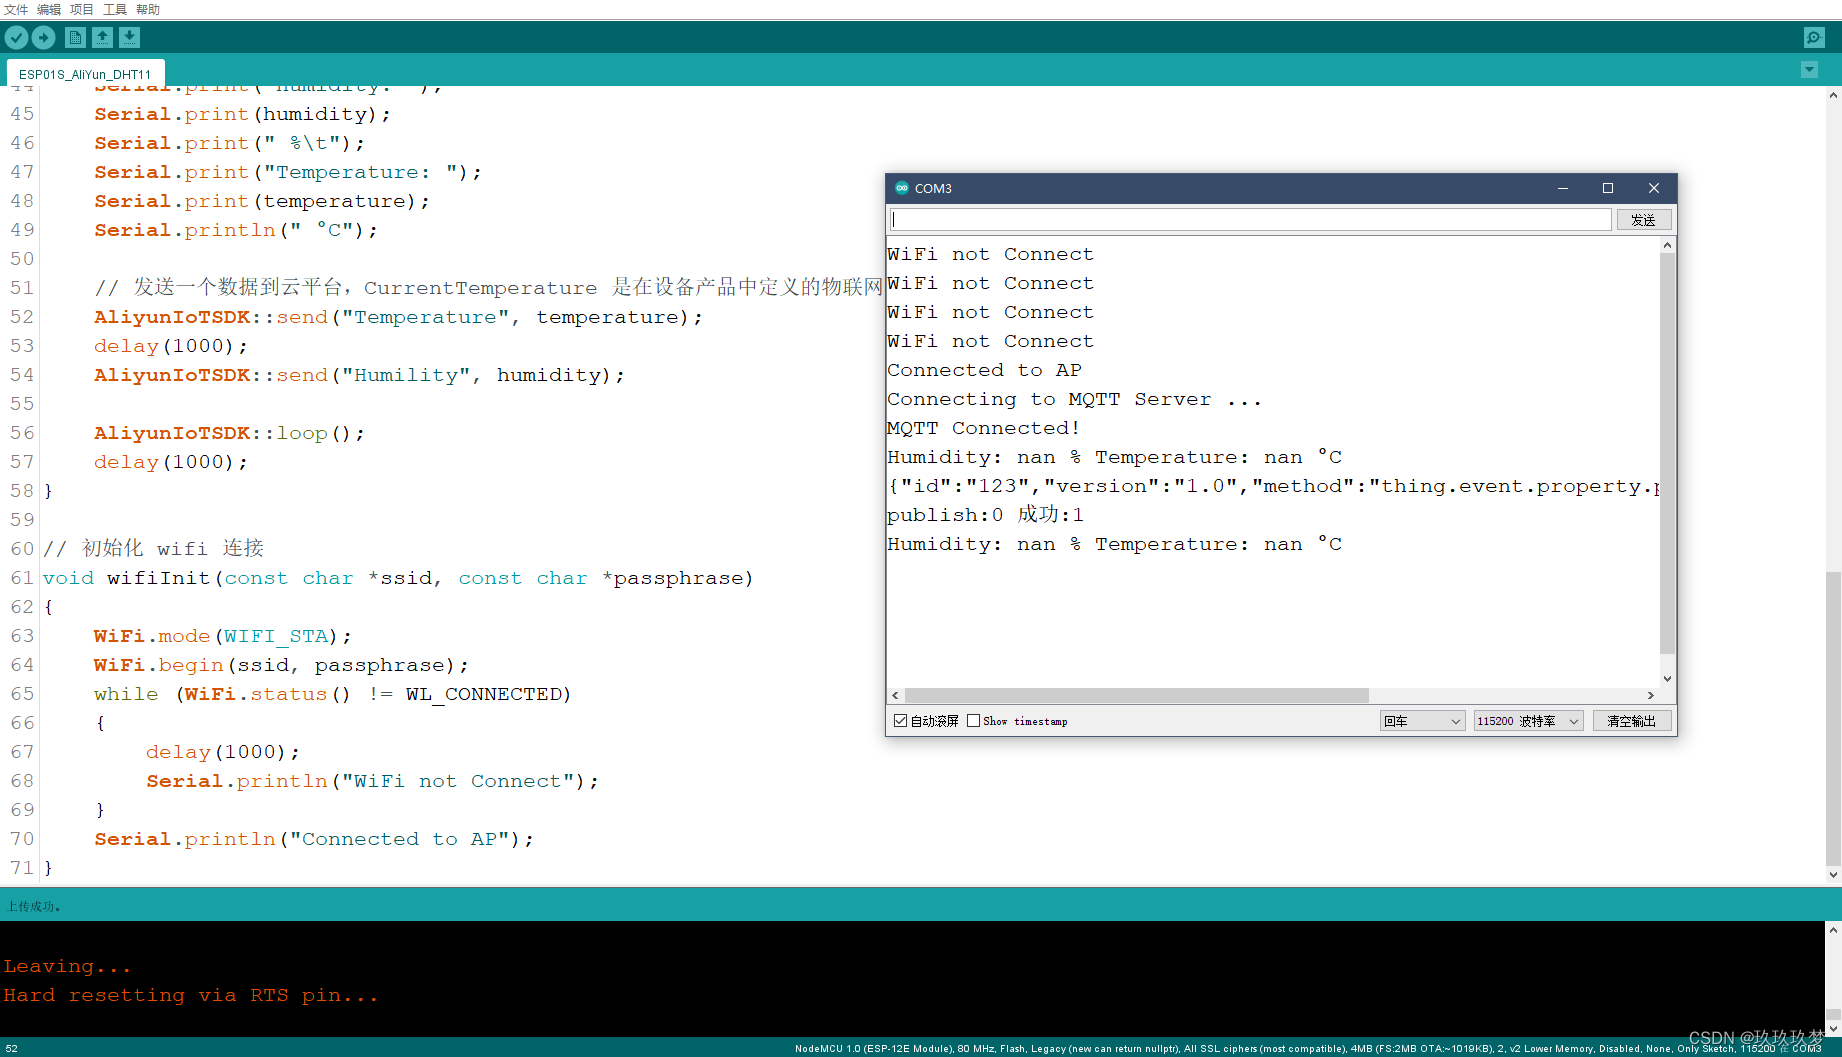Save the sketch with the Save icon
1842x1057 pixels.
[129, 38]
